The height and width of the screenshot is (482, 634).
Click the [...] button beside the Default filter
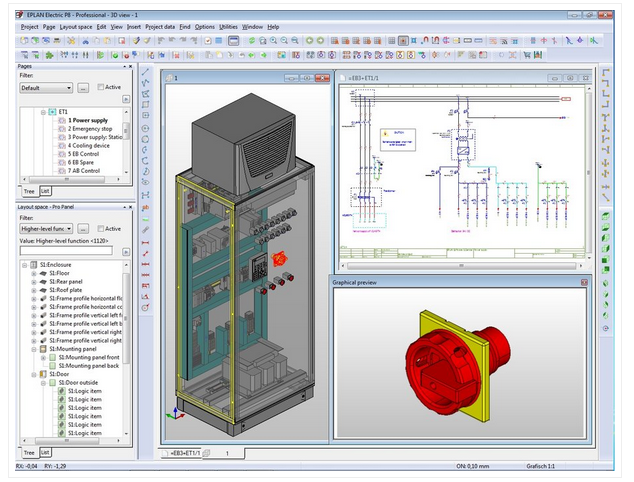tap(83, 88)
